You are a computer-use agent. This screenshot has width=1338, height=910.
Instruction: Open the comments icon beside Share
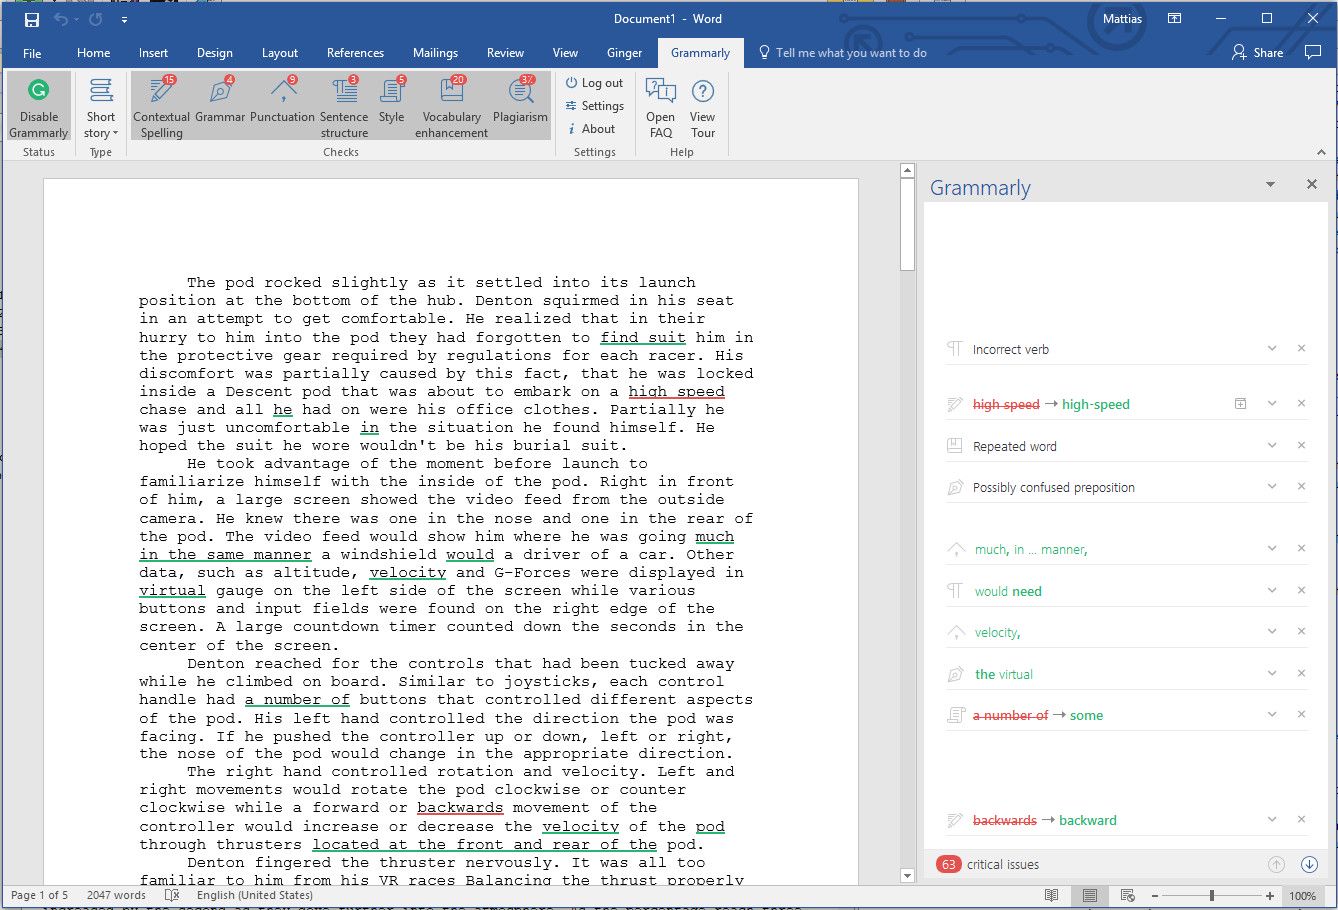tap(1313, 53)
